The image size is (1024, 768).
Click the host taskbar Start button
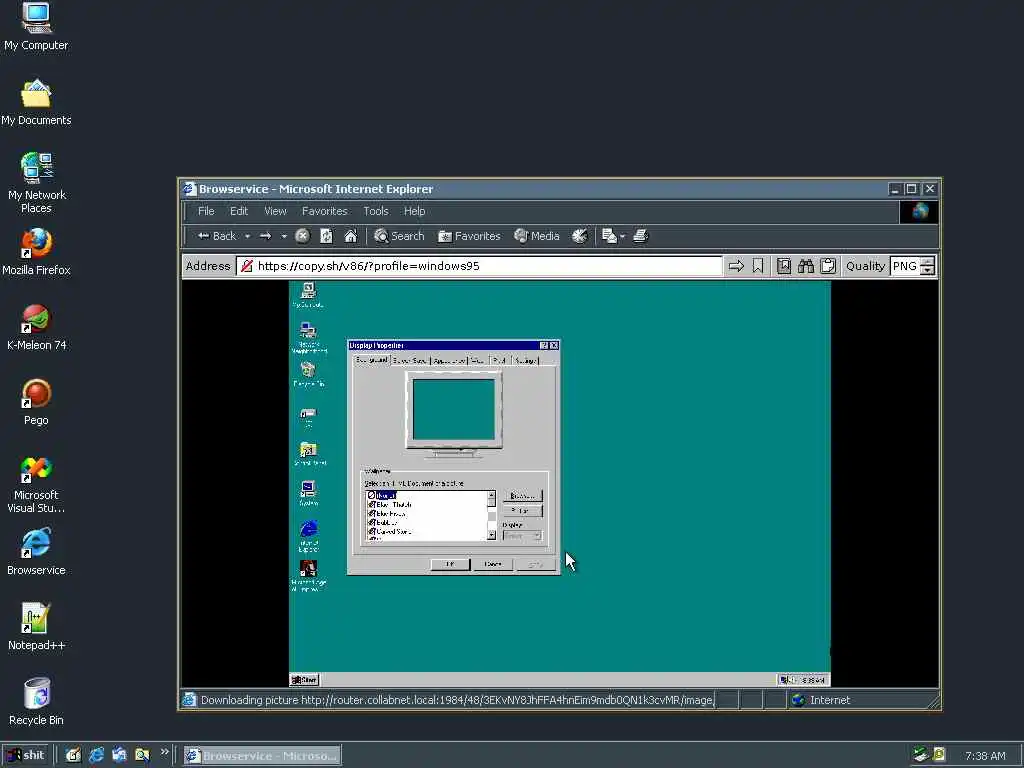point(25,756)
